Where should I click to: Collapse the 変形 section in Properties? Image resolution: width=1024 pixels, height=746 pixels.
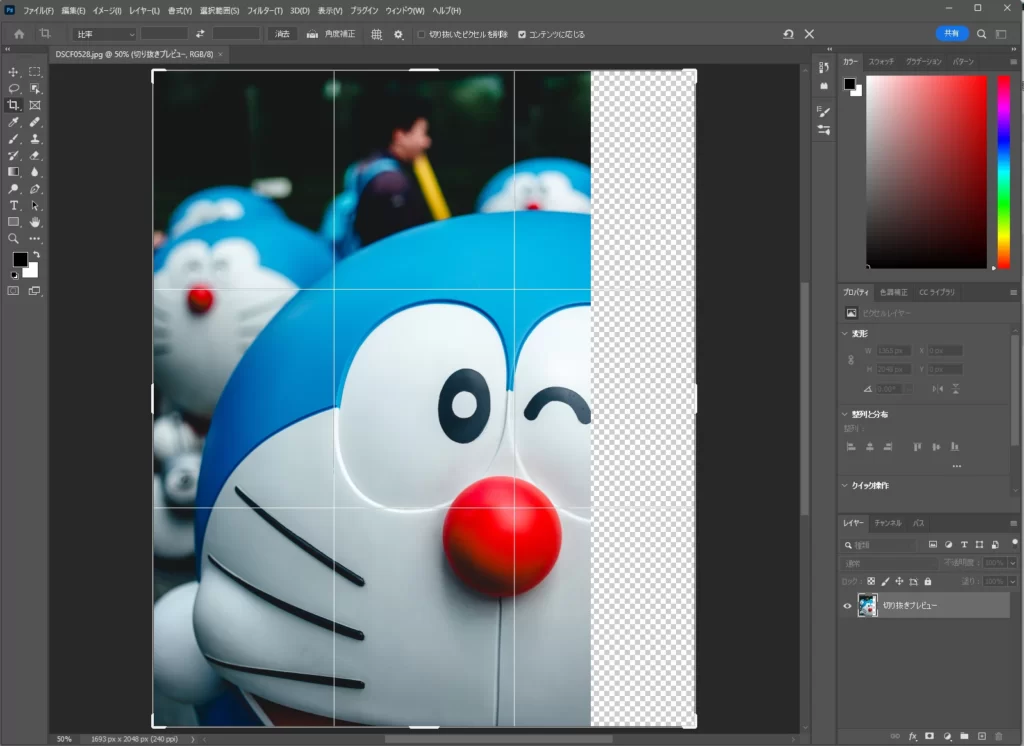(x=844, y=333)
